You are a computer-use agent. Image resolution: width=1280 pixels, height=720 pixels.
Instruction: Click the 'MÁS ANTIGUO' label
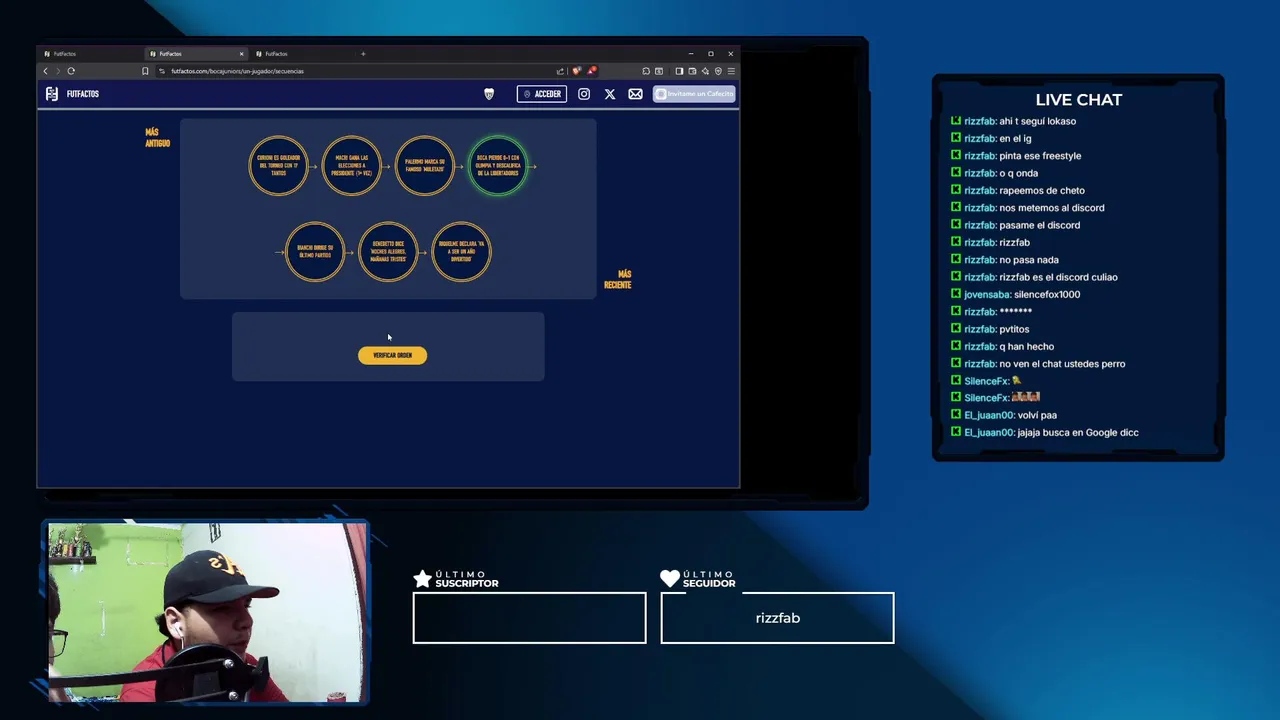[157, 138]
